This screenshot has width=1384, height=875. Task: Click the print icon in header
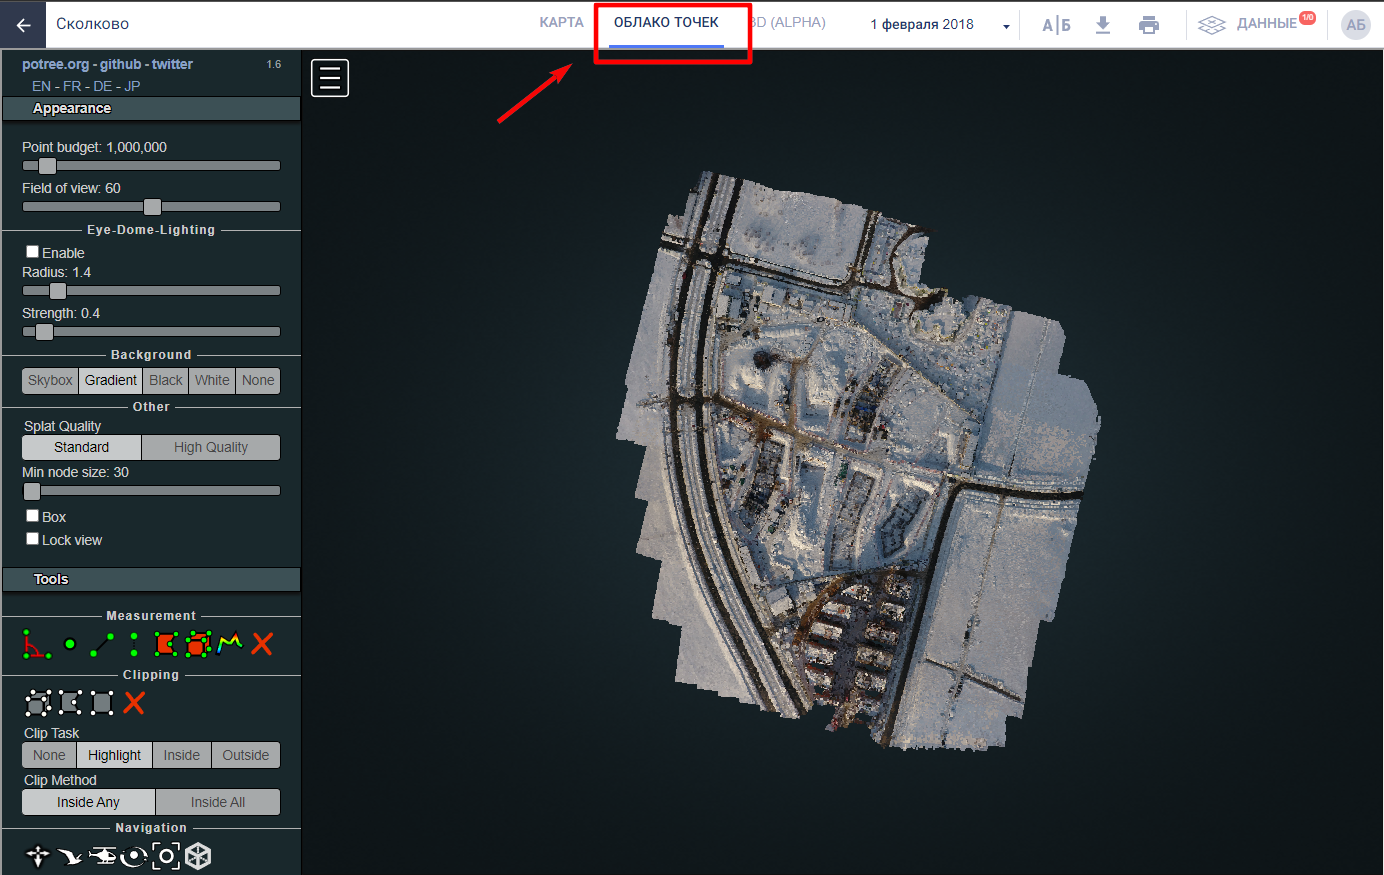tap(1149, 25)
